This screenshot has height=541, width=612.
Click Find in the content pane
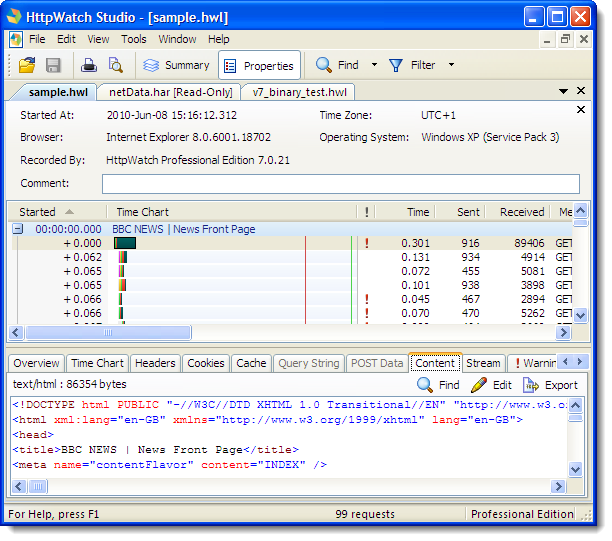tap(438, 385)
